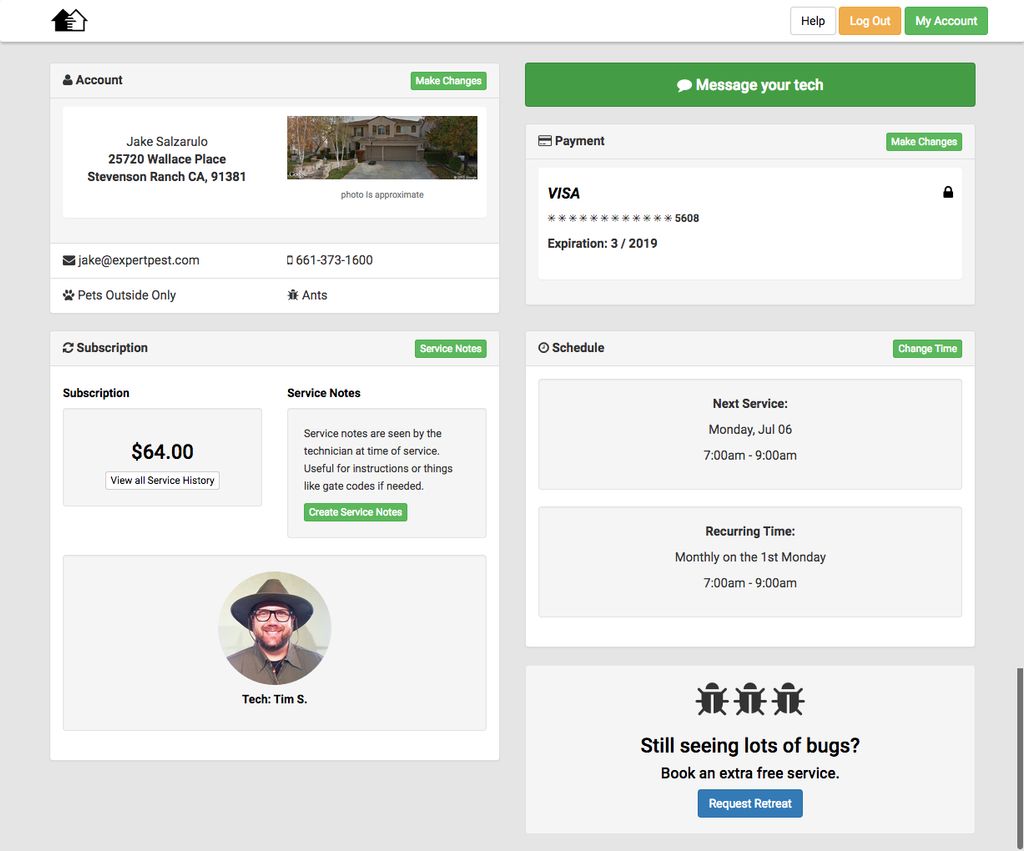Open the My Account page
This screenshot has width=1024, height=851.
pos(945,20)
